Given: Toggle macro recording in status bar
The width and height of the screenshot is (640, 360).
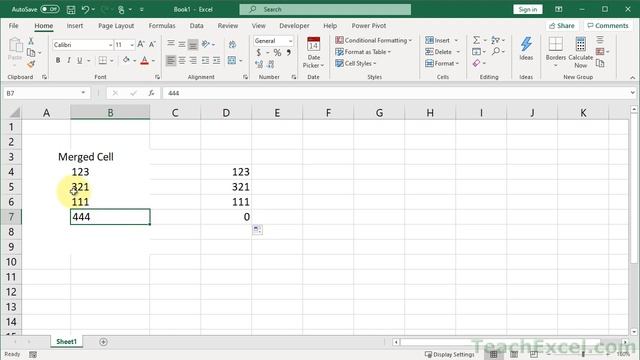Looking at the screenshot, I should (33, 354).
